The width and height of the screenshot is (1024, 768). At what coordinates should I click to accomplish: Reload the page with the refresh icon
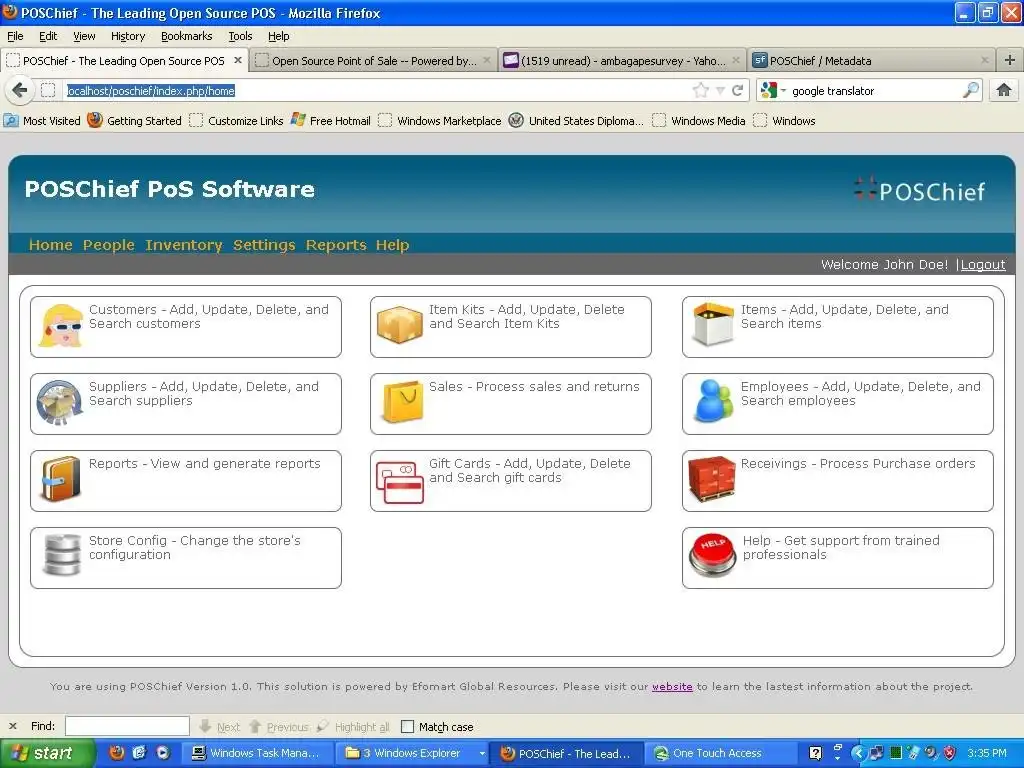(737, 90)
